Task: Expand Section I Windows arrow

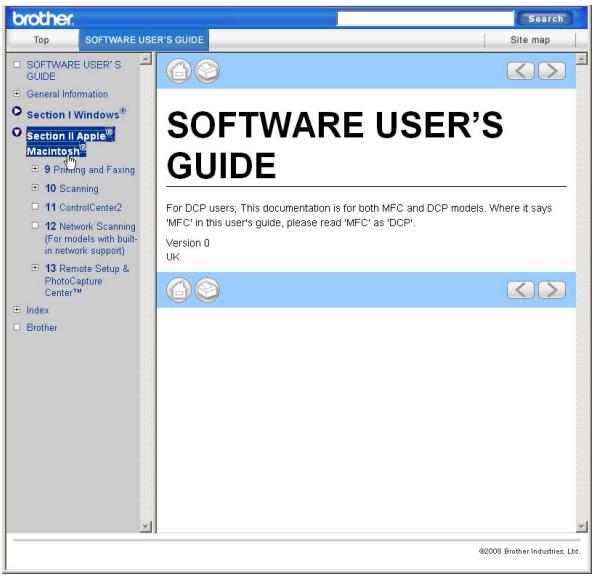Action: 17,111
